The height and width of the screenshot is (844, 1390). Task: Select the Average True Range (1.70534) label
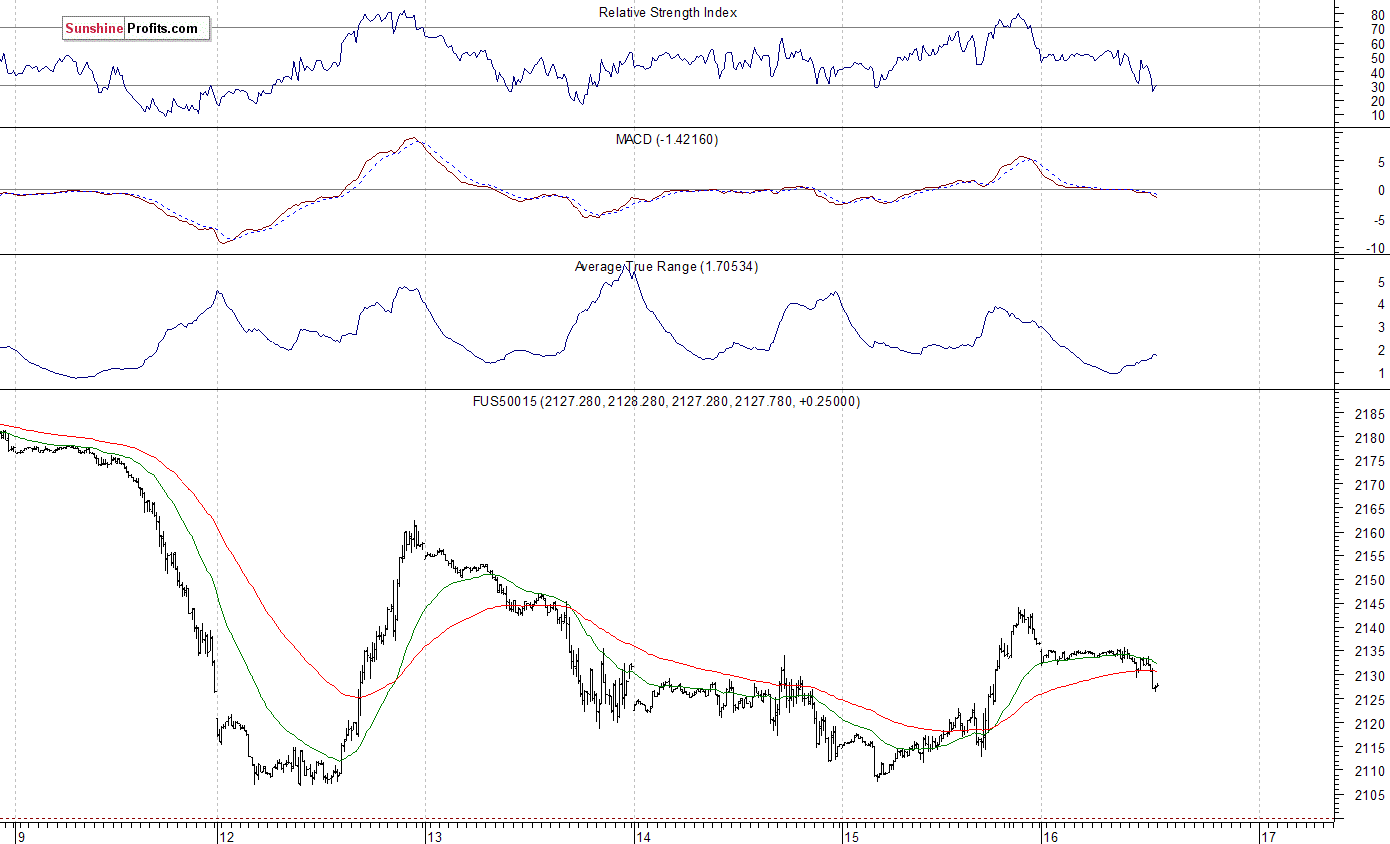point(666,267)
